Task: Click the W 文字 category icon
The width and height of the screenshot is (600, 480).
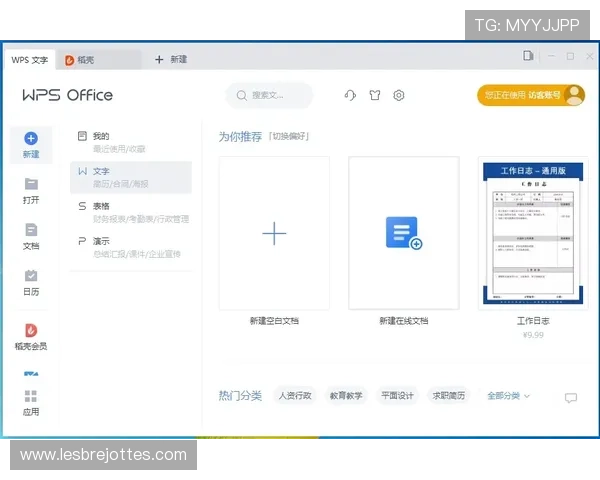Action: (x=82, y=171)
